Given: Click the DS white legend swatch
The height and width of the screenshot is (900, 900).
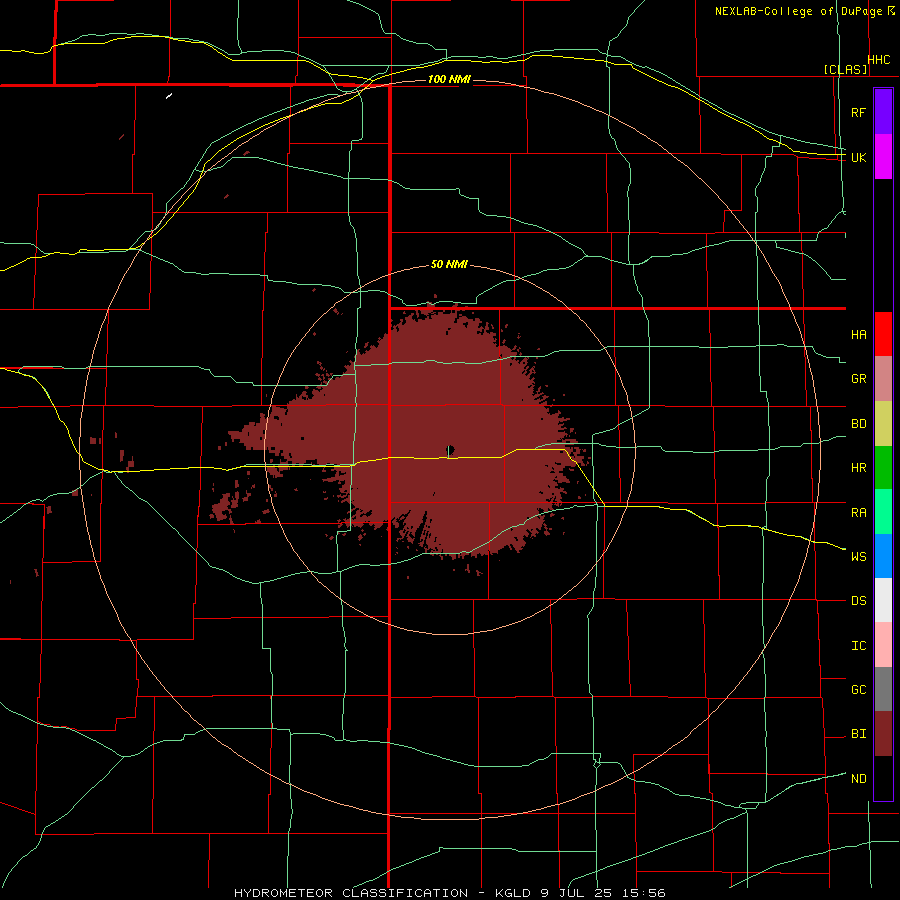Looking at the screenshot, I should 883,600.
